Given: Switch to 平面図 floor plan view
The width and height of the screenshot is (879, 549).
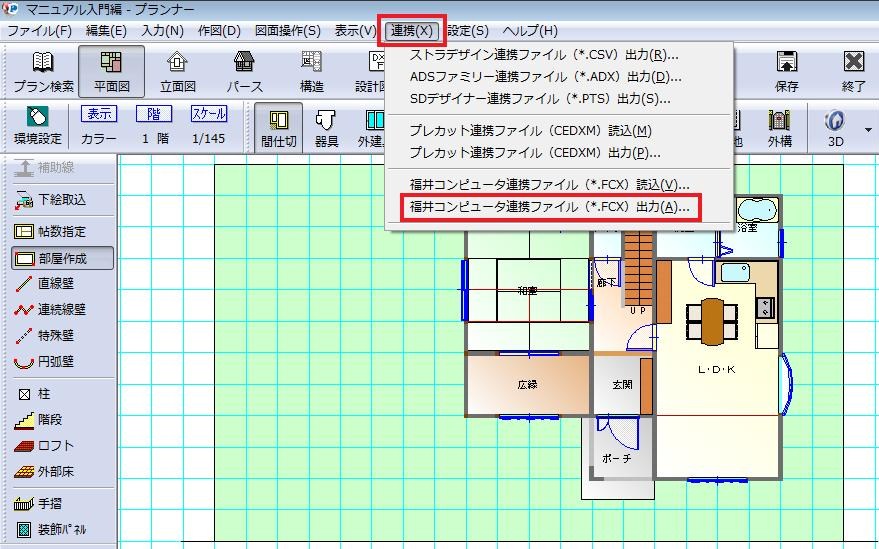Looking at the screenshot, I should click(112, 72).
